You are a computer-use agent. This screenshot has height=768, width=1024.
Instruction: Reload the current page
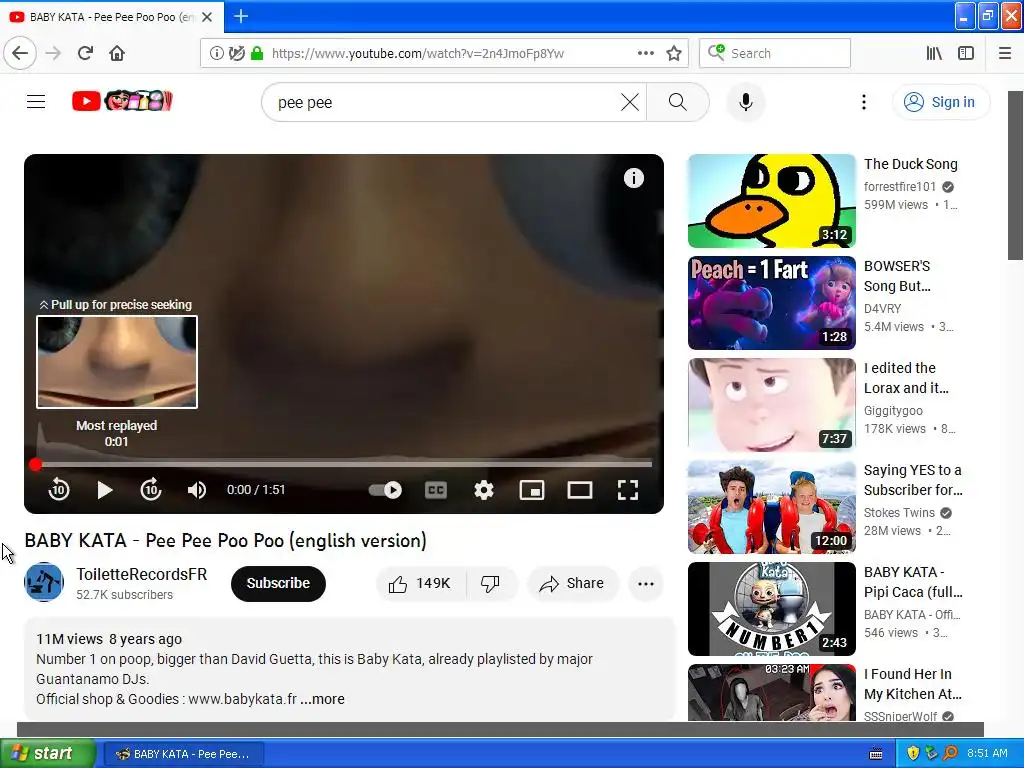[86, 53]
